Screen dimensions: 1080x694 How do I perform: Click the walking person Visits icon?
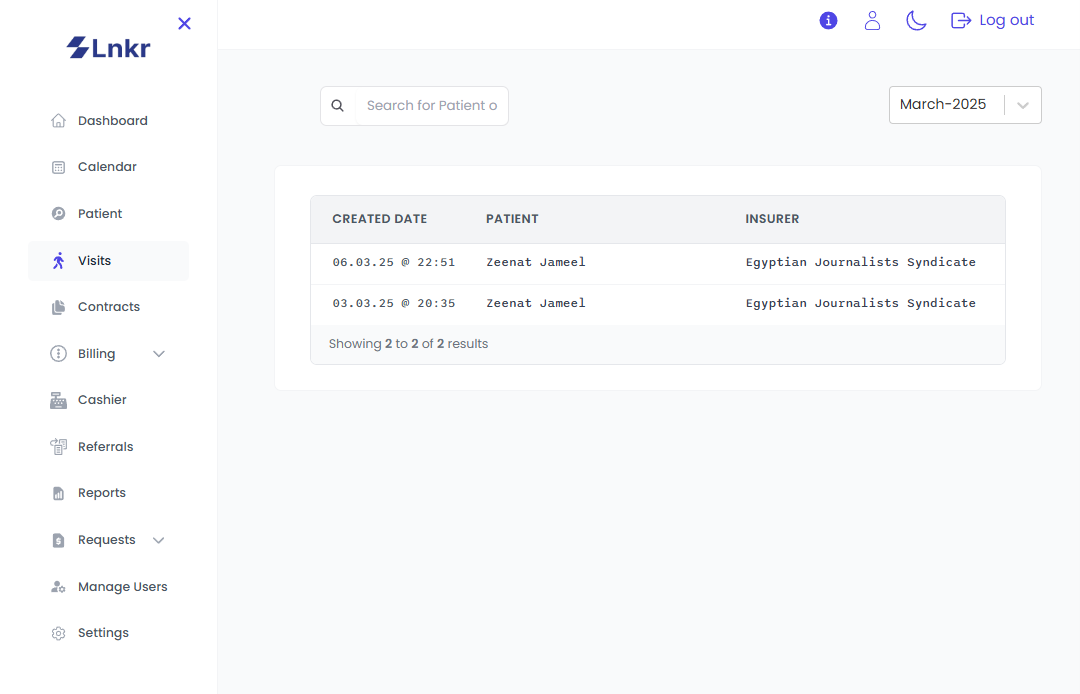click(59, 261)
